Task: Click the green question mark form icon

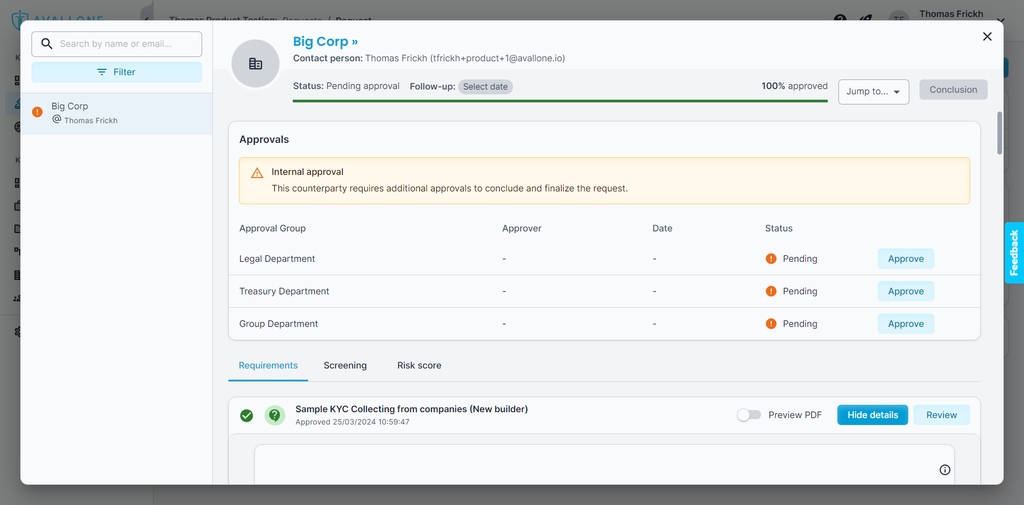Action: (275, 415)
